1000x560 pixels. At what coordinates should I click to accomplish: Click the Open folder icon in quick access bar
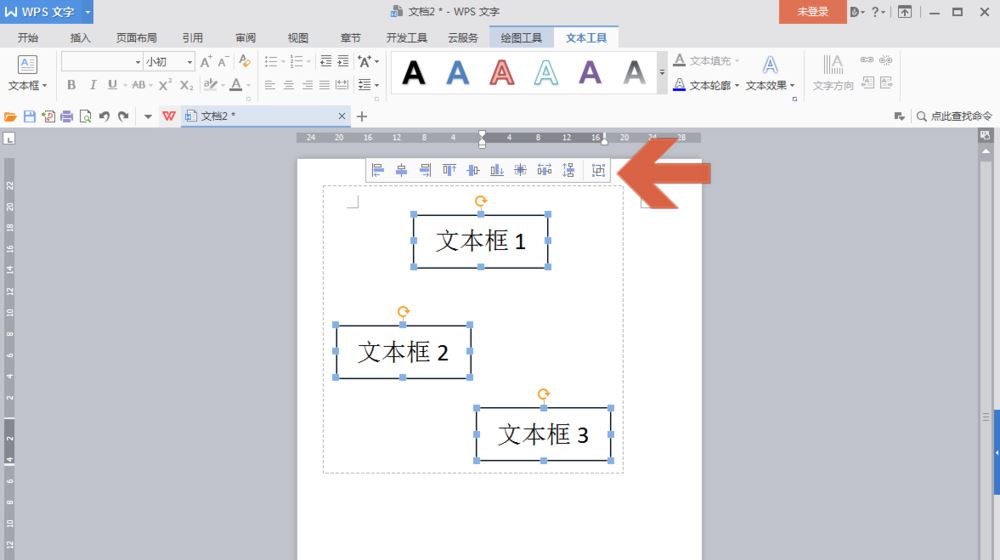coord(10,116)
